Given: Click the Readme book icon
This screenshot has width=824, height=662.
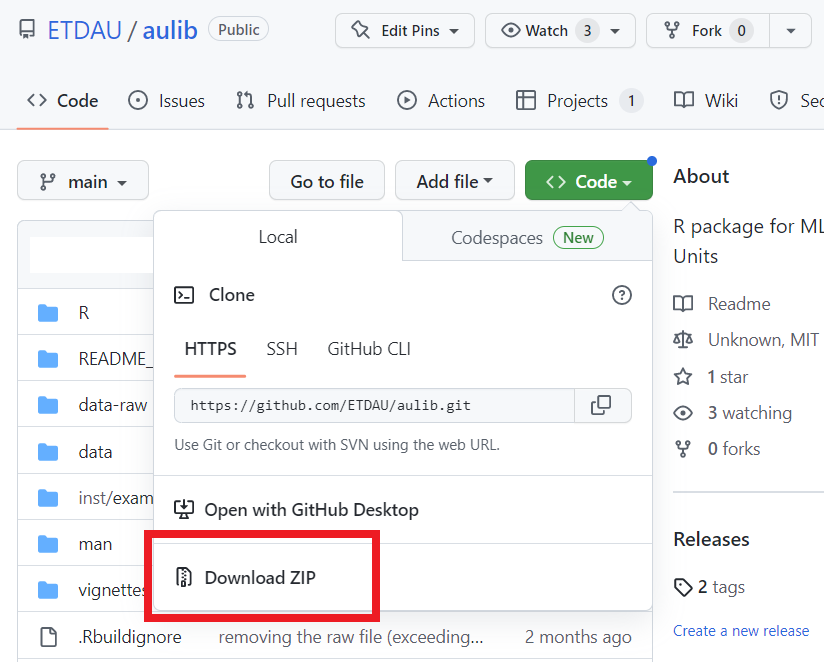Looking at the screenshot, I should 683,304.
